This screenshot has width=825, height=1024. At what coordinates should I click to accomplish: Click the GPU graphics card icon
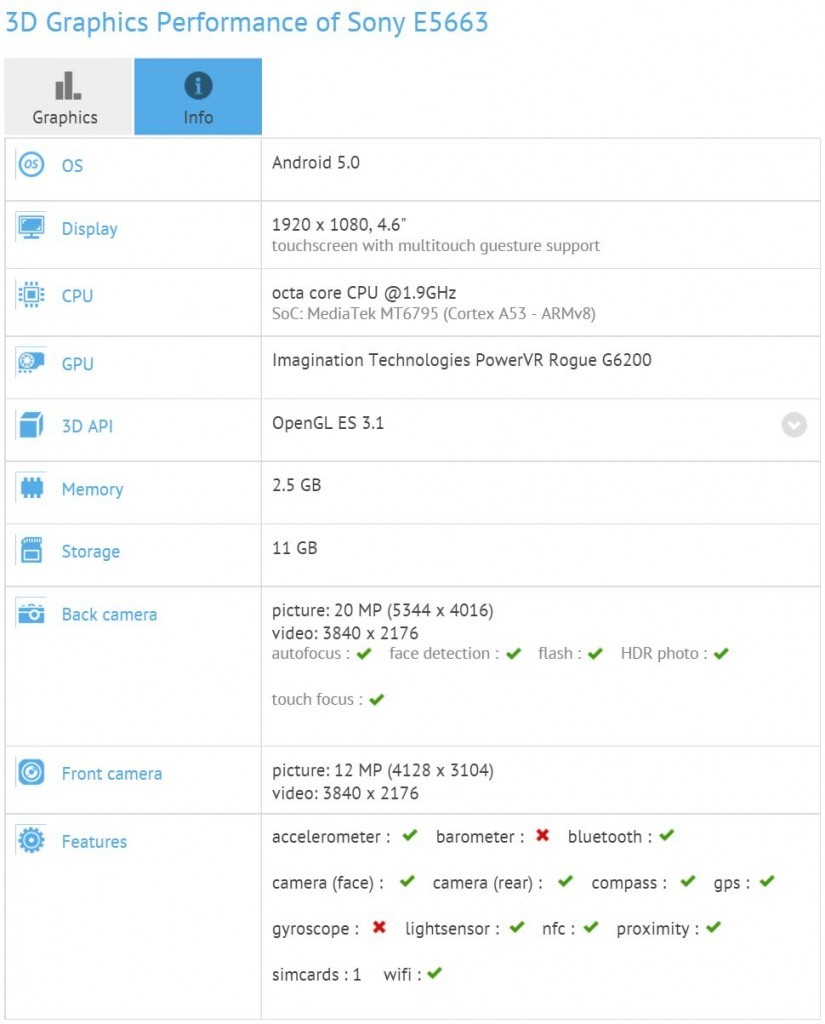31,363
